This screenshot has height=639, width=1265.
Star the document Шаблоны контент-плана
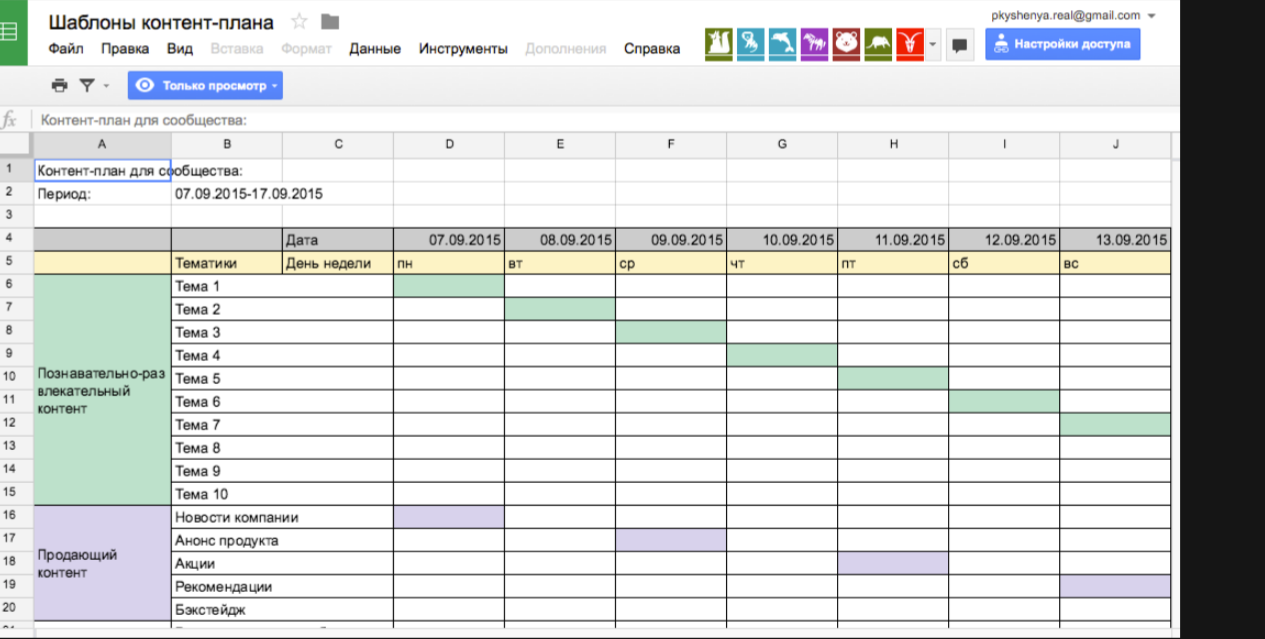pos(299,22)
